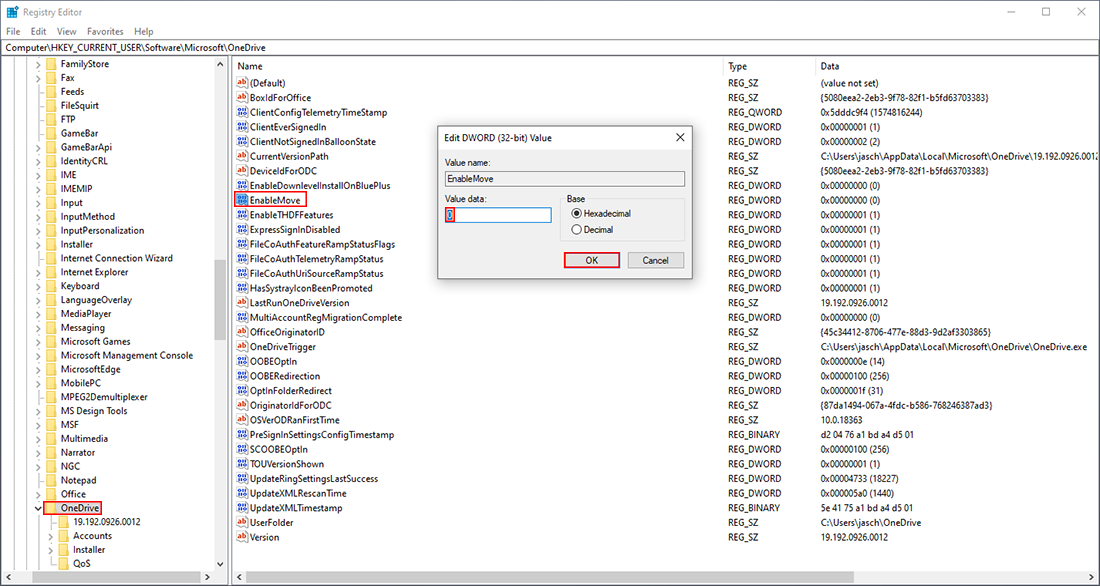Select the 19.192.0926.0012 subkey
Viewport: 1100px width, 586px height.
pyautogui.click(x=107, y=522)
